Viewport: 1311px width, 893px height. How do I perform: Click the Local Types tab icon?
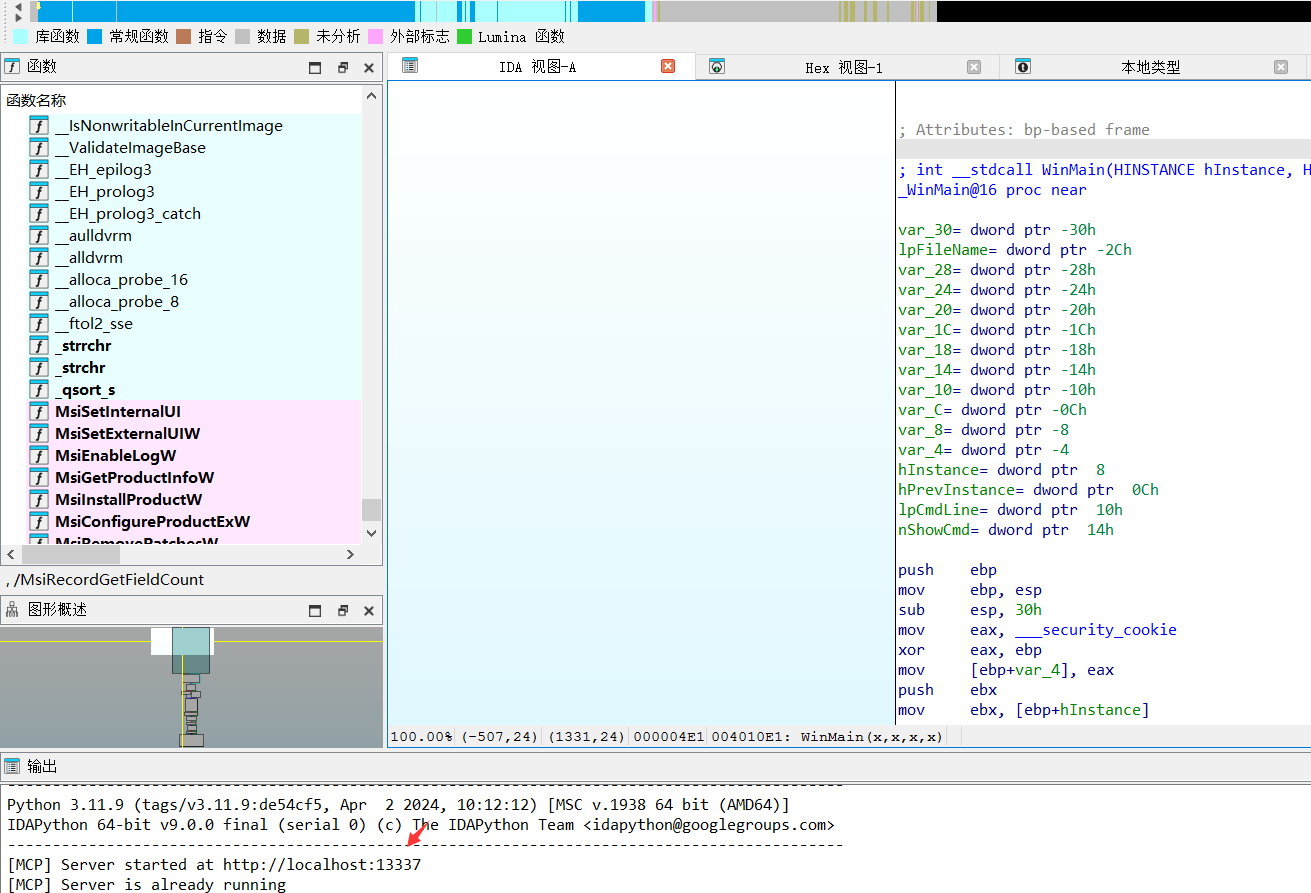pyautogui.click(x=1022, y=67)
